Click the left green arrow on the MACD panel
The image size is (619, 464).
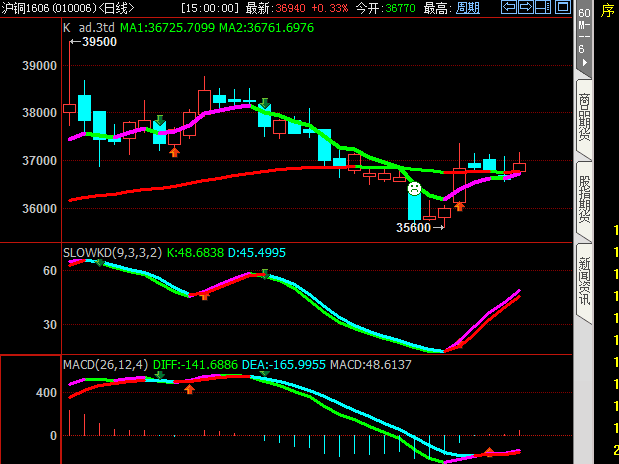[159, 375]
